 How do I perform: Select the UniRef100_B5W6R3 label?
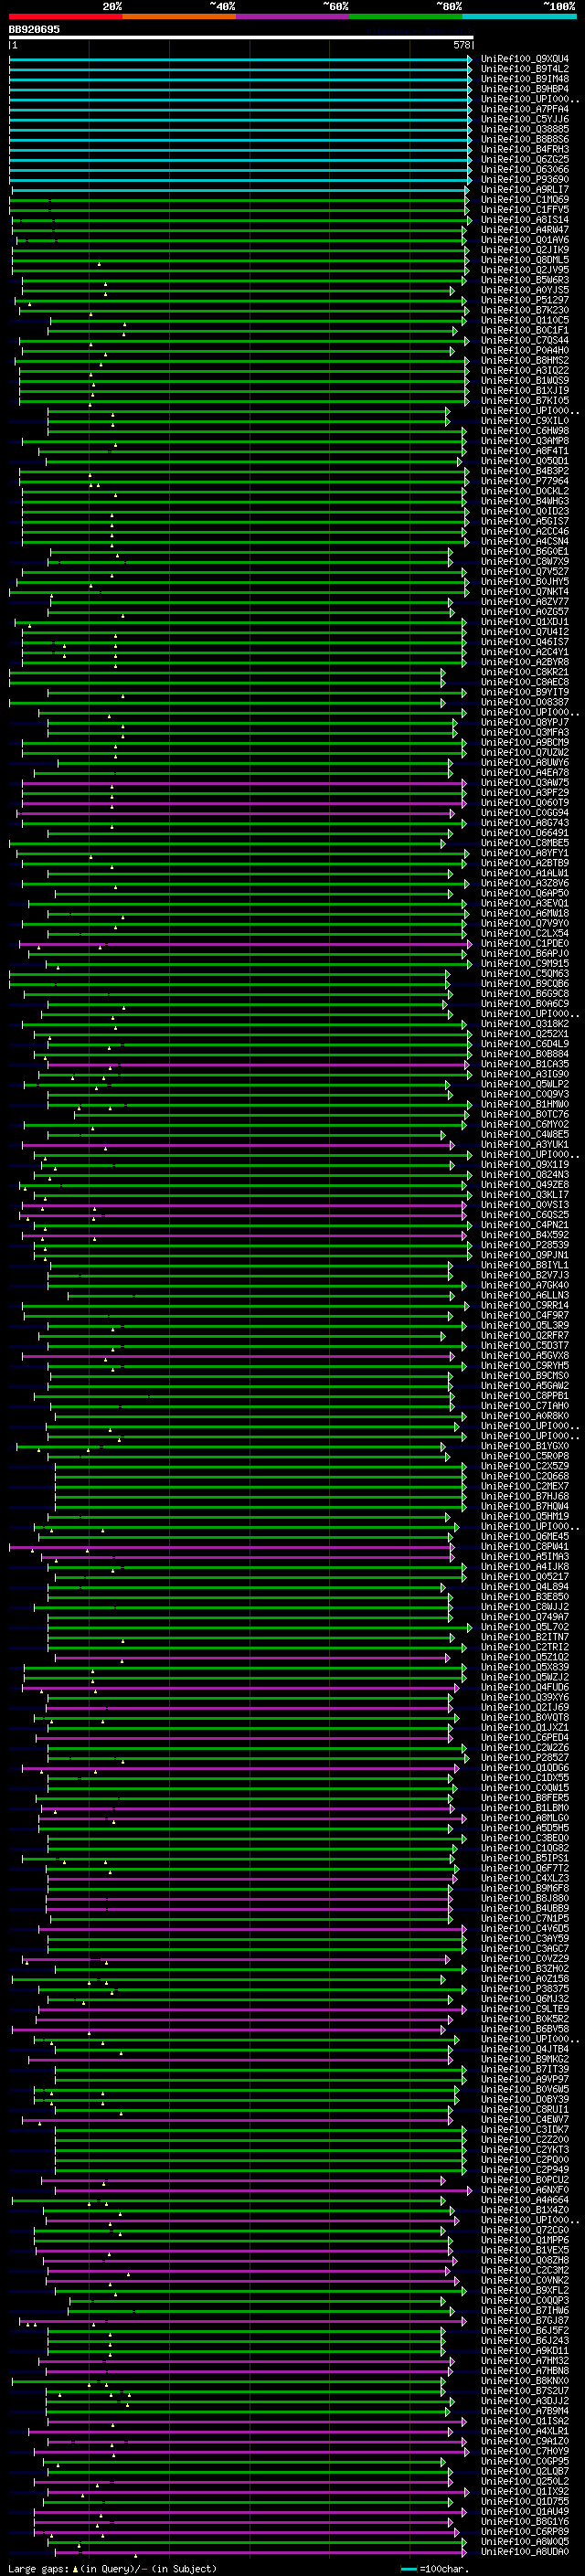coord(524,280)
